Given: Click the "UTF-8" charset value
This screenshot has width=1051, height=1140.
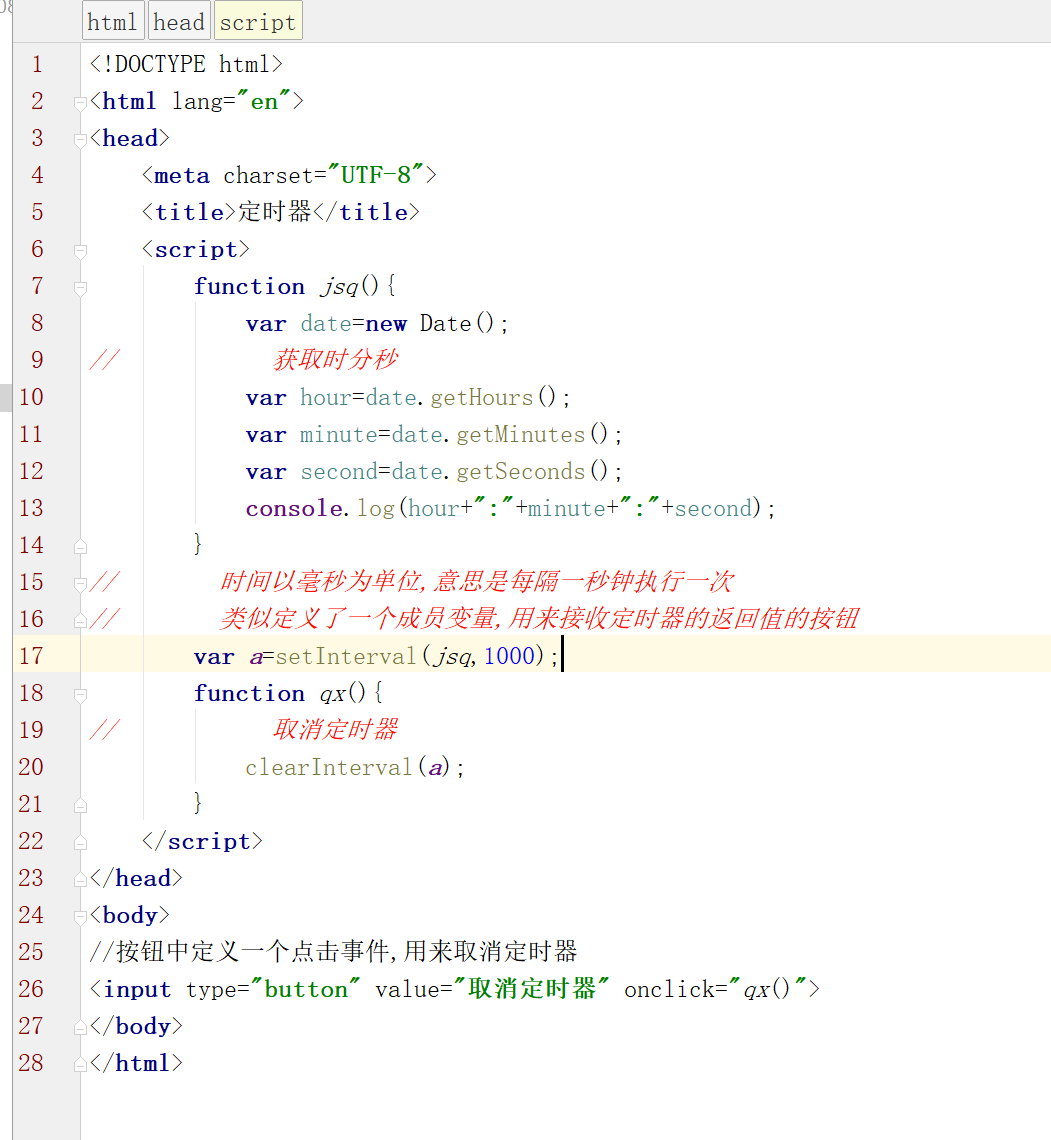Looking at the screenshot, I should (x=376, y=175).
